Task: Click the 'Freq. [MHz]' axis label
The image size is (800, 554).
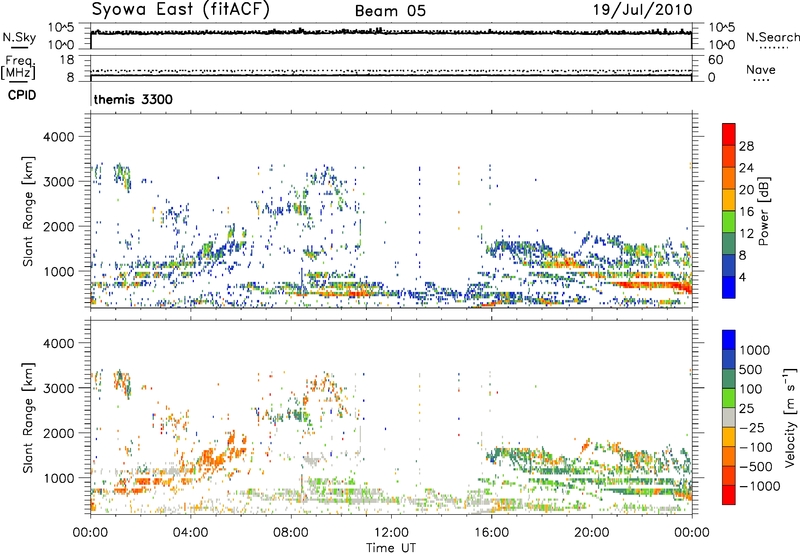Action: (x=18, y=68)
